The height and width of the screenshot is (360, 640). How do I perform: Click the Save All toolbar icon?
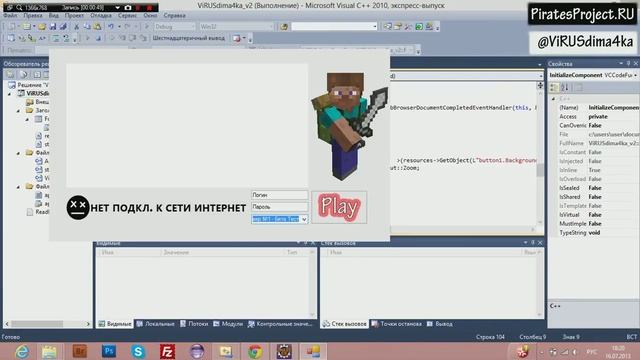click(x=63, y=27)
